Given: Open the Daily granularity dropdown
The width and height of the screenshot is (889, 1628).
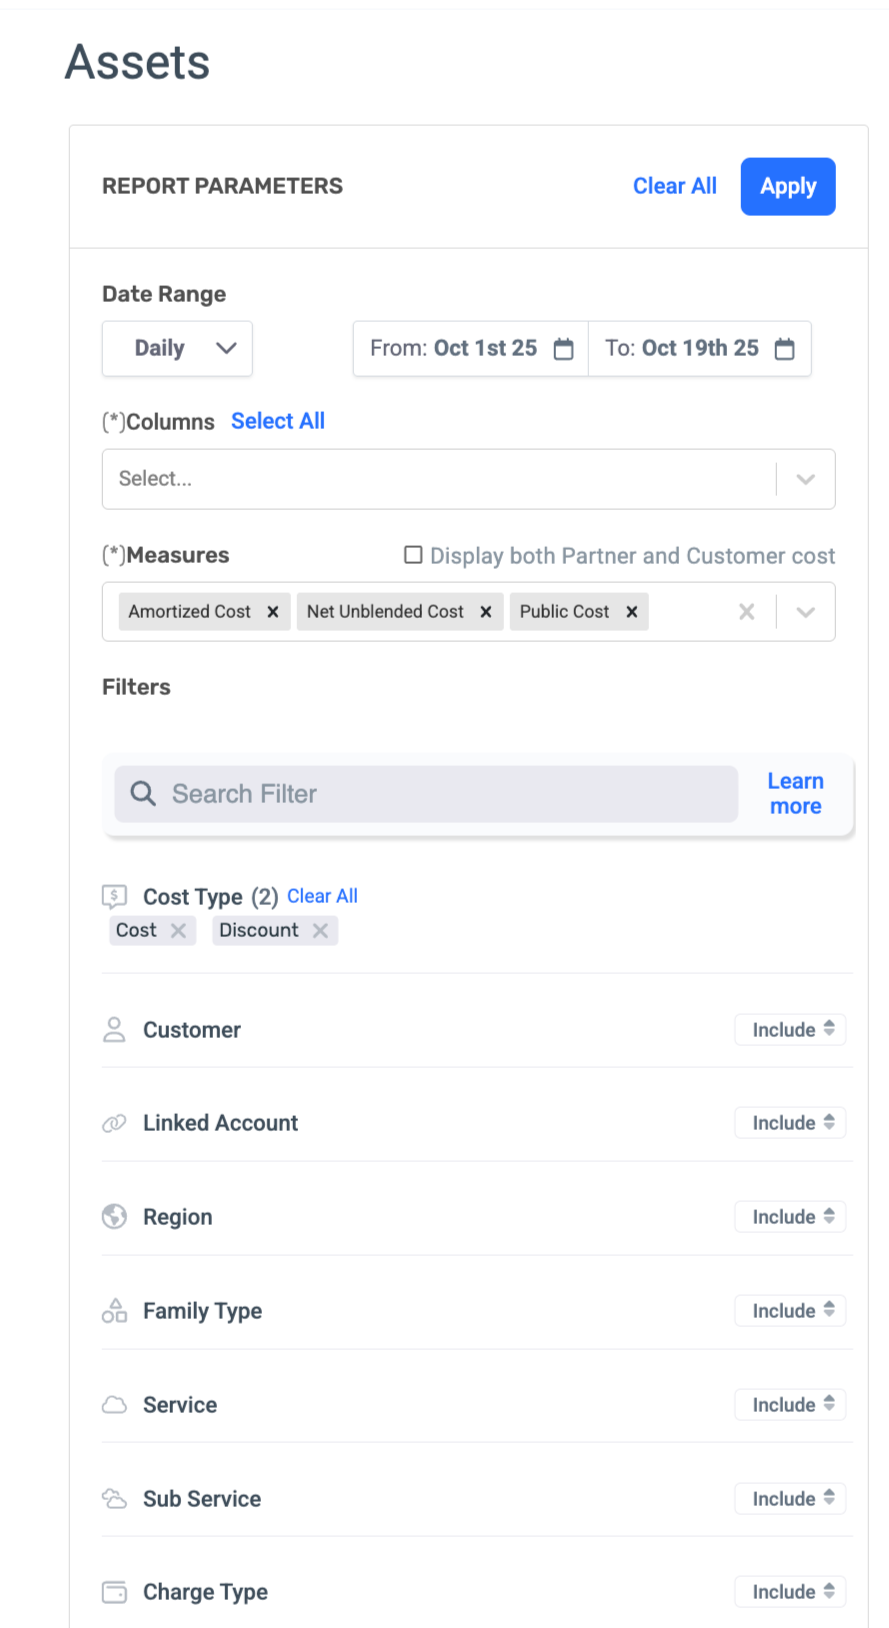Looking at the screenshot, I should pos(177,349).
